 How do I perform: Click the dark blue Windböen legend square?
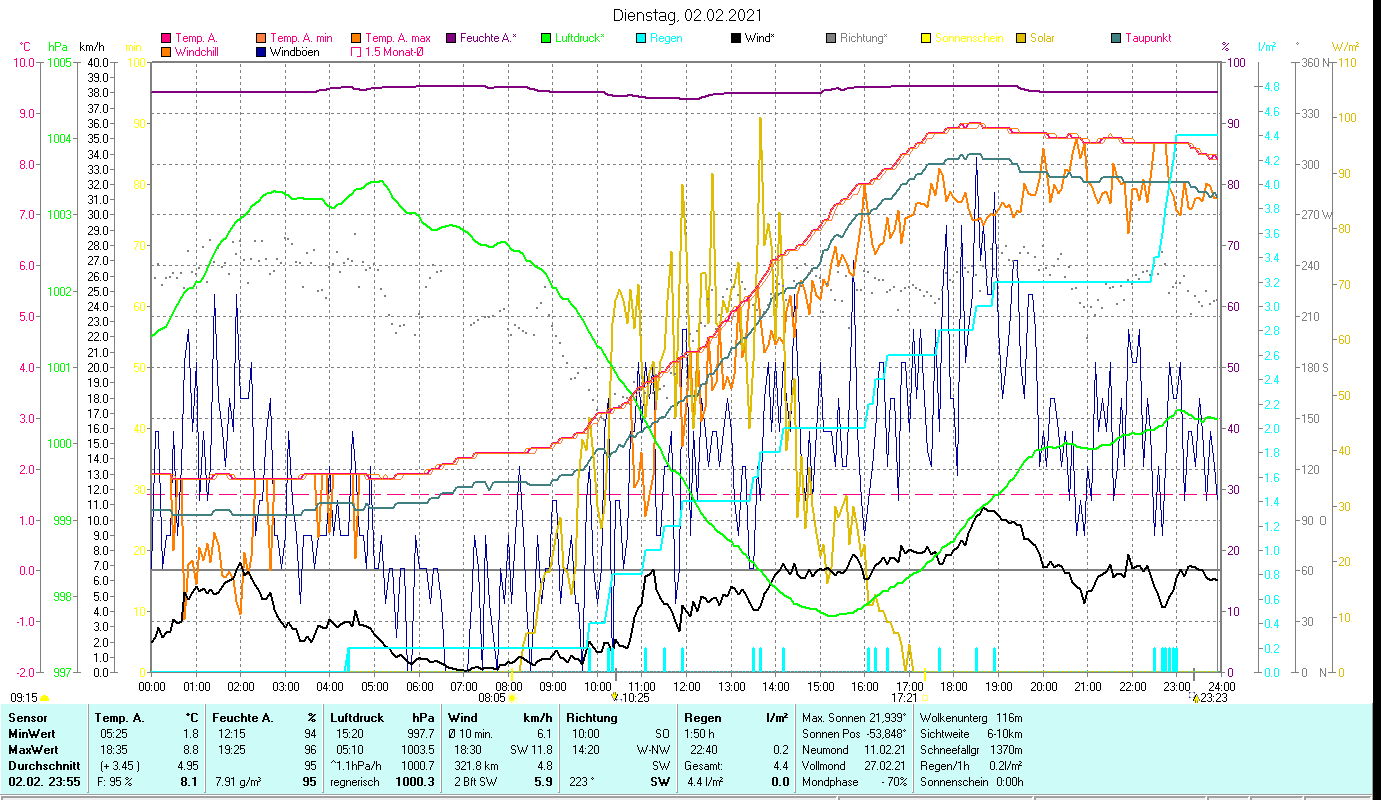261,51
